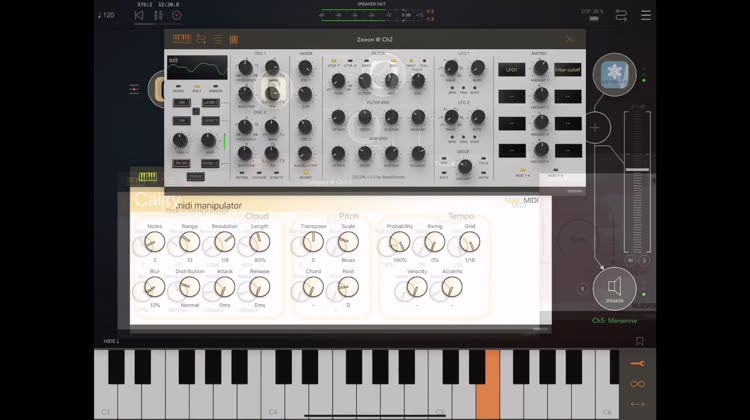Tap the rewind to start transport button
Viewport: 750px width, 420px height.
pyautogui.click(x=139, y=15)
